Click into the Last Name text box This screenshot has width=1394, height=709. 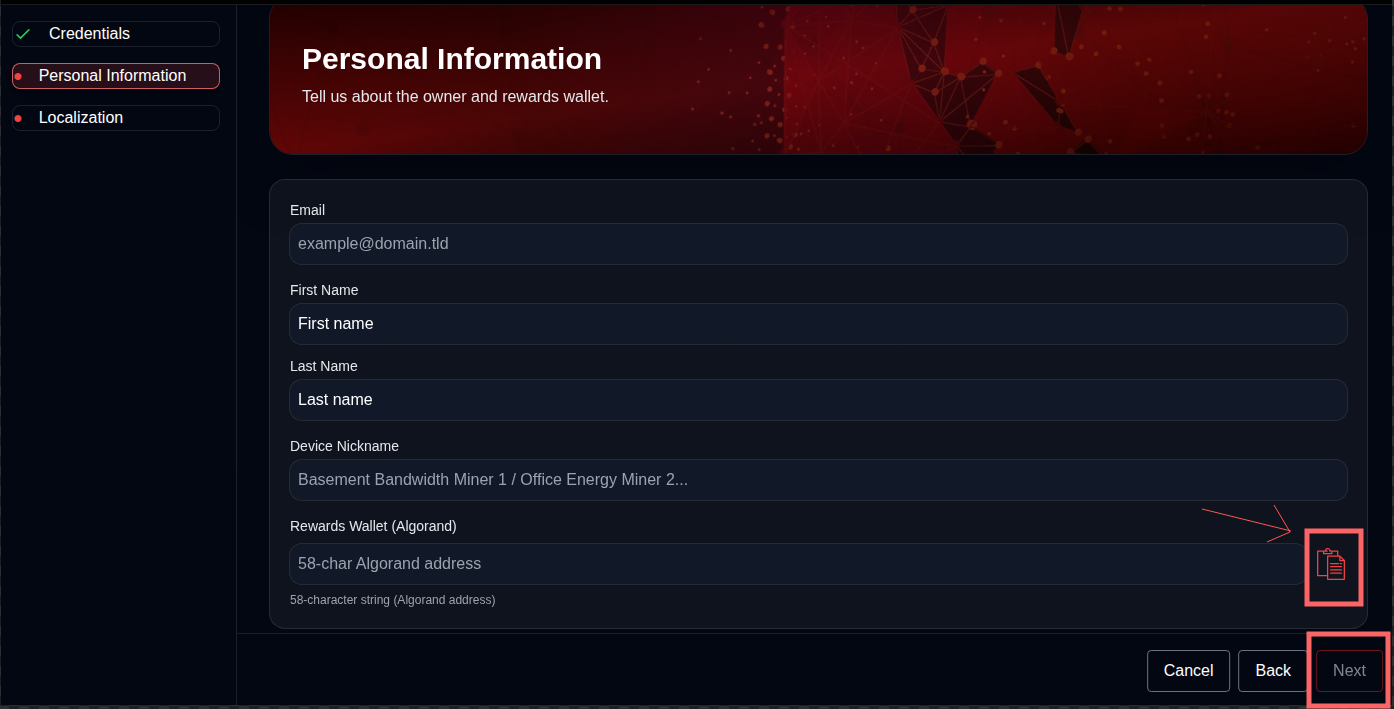tap(817, 400)
